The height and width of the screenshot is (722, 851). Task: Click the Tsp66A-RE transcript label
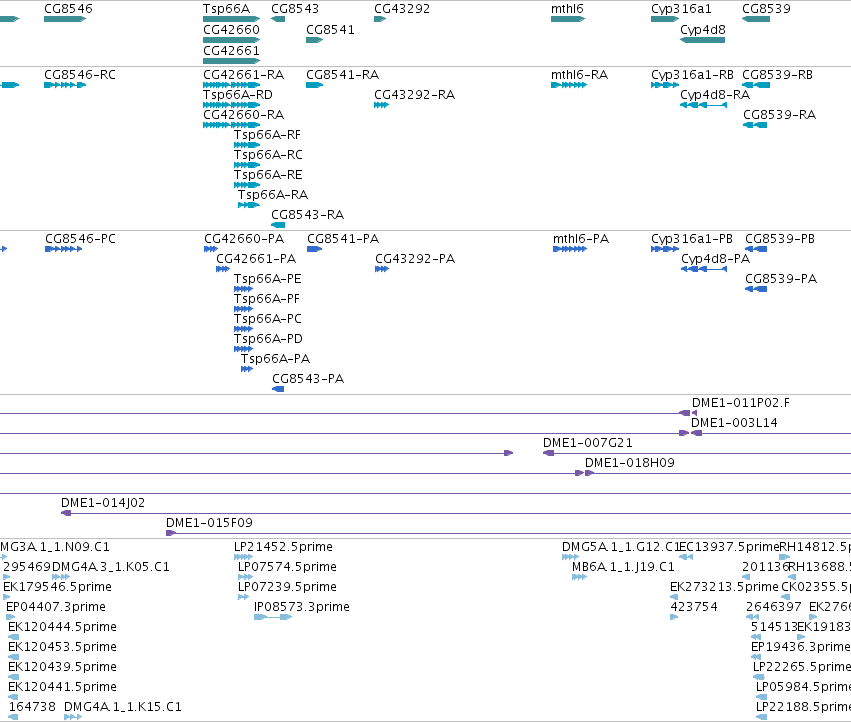[x=268, y=175]
